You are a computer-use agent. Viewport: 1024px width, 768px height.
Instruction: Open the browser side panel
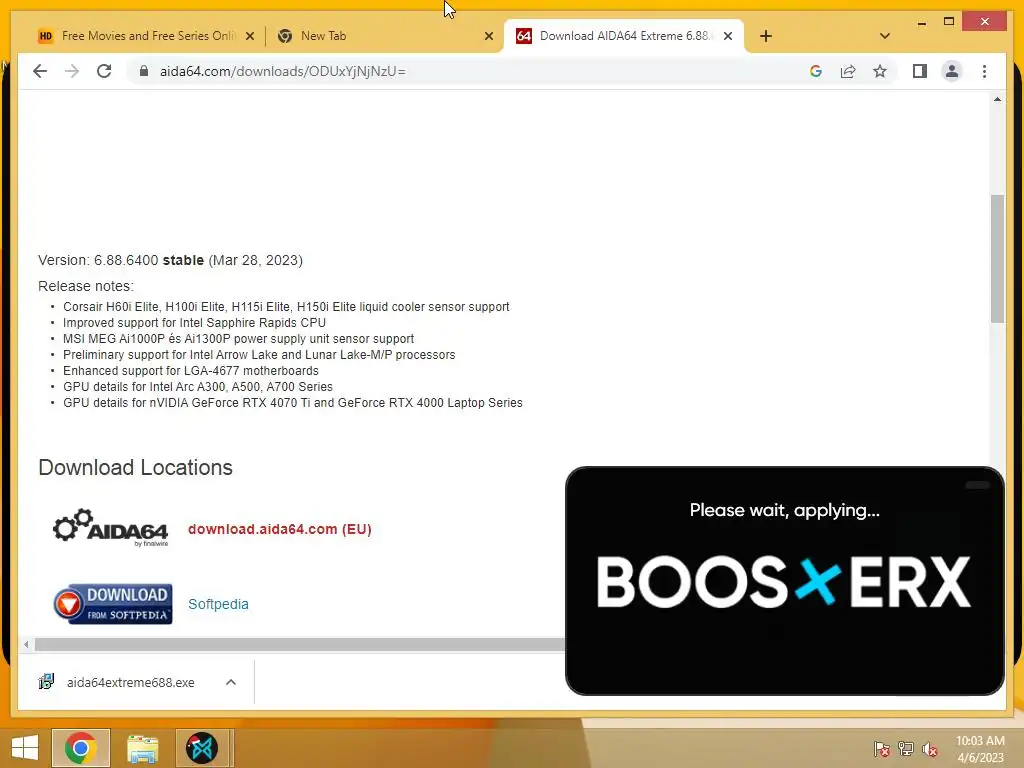click(920, 71)
